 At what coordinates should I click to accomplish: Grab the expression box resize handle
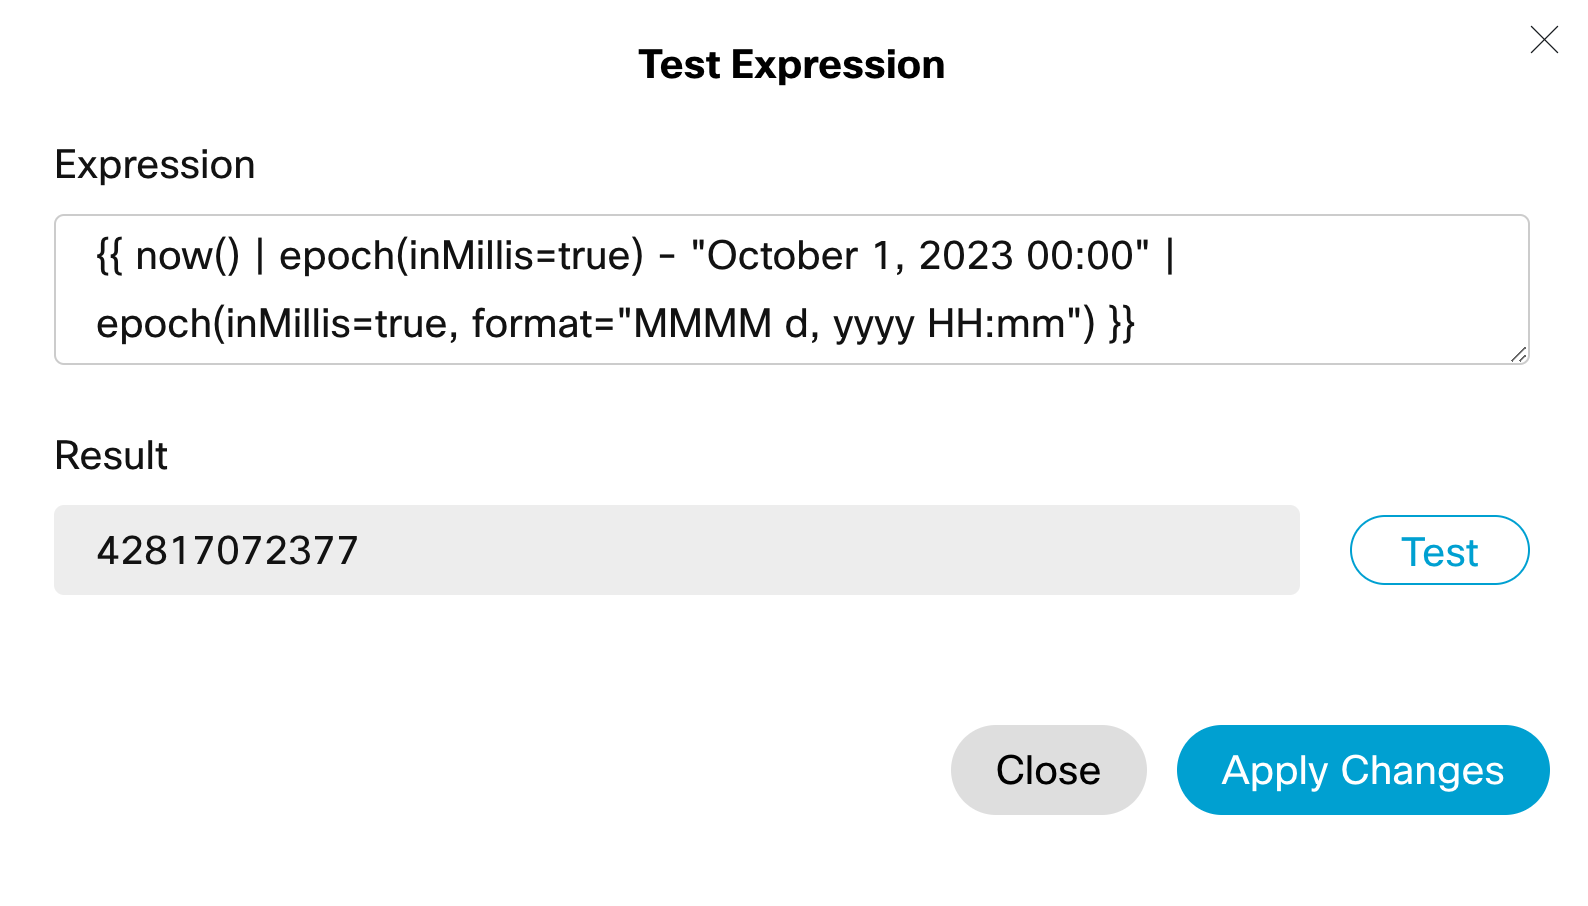coord(1518,354)
